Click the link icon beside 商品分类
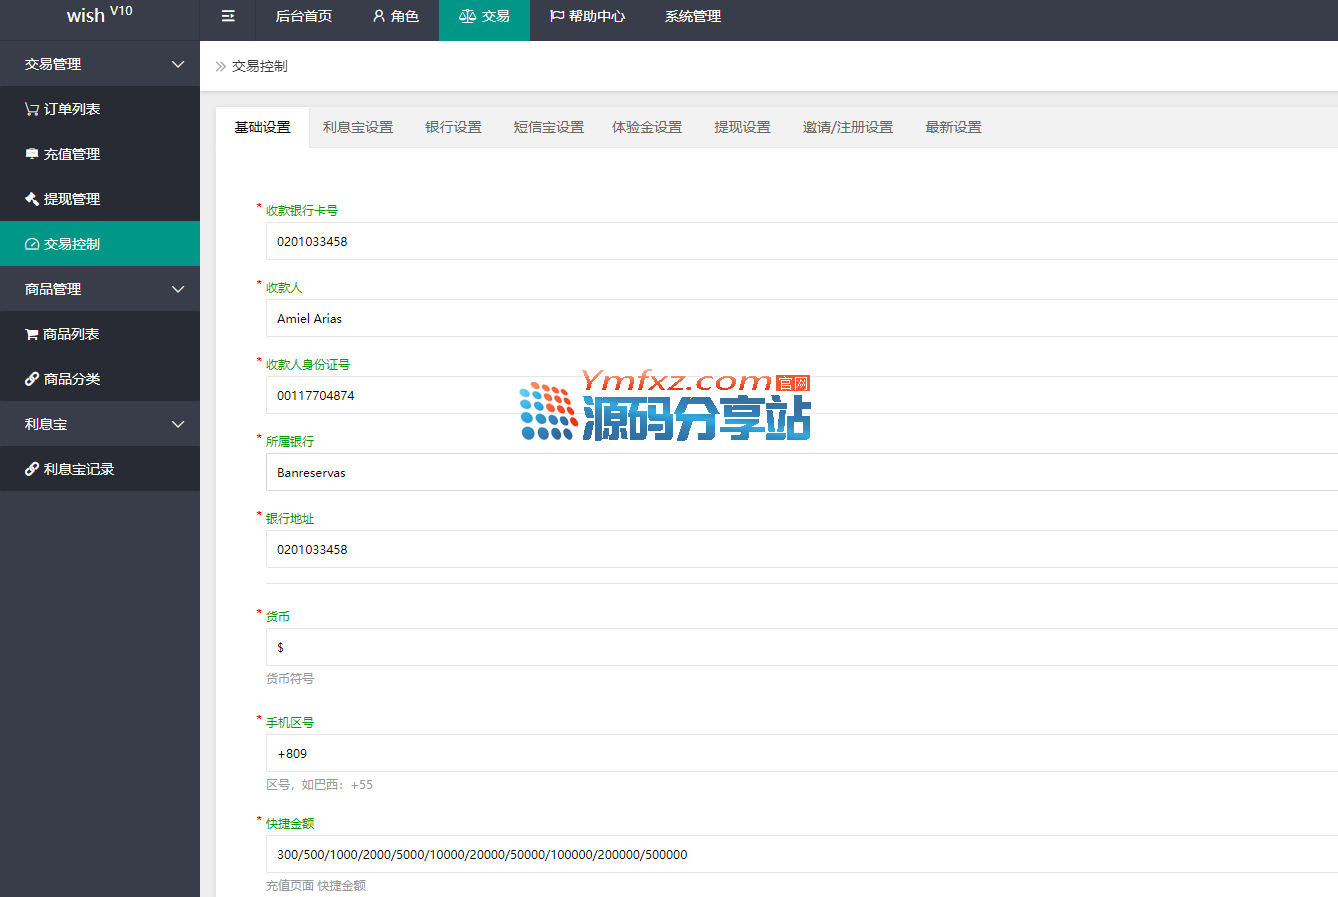Viewport: 1338px width, 897px height. point(32,379)
